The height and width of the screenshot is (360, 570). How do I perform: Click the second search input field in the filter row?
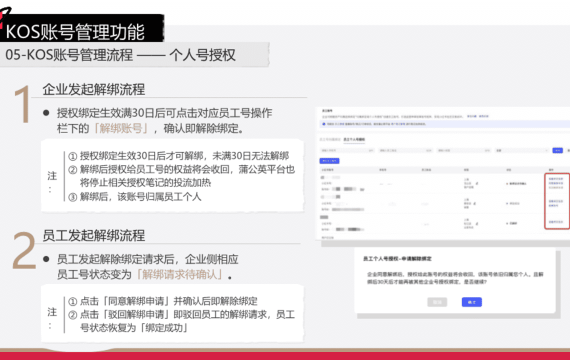pos(405,150)
